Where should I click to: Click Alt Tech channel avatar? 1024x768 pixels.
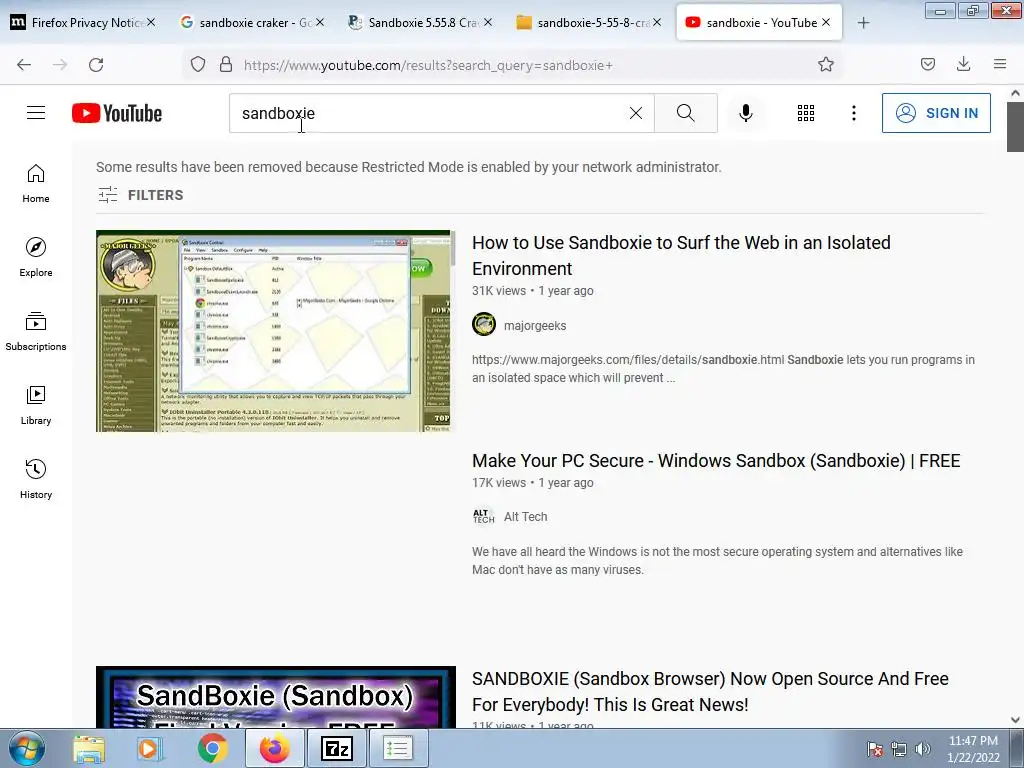pos(484,516)
